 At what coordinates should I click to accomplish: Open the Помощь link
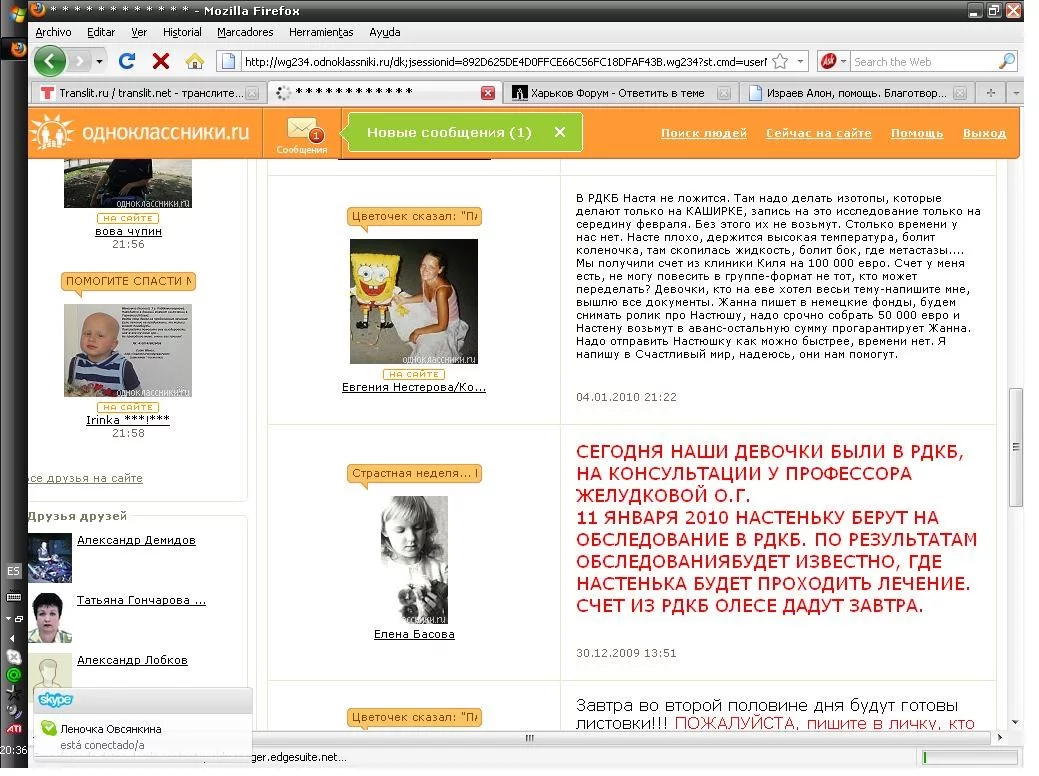[917, 134]
